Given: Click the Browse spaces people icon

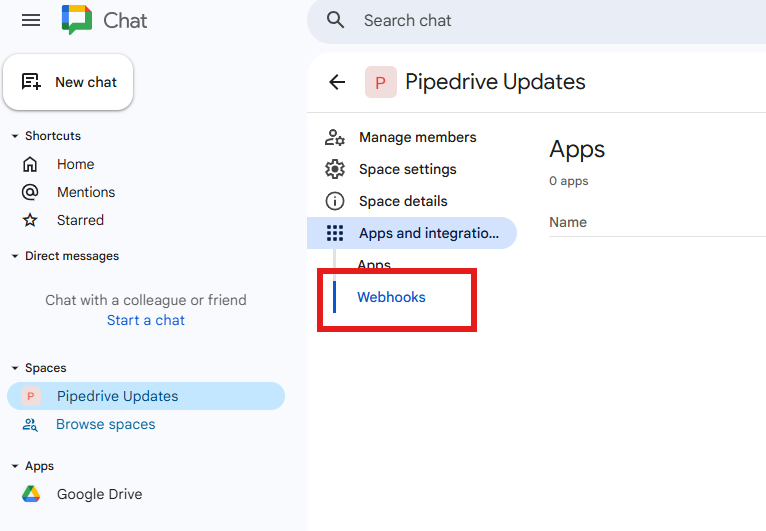Looking at the screenshot, I should coord(30,425).
